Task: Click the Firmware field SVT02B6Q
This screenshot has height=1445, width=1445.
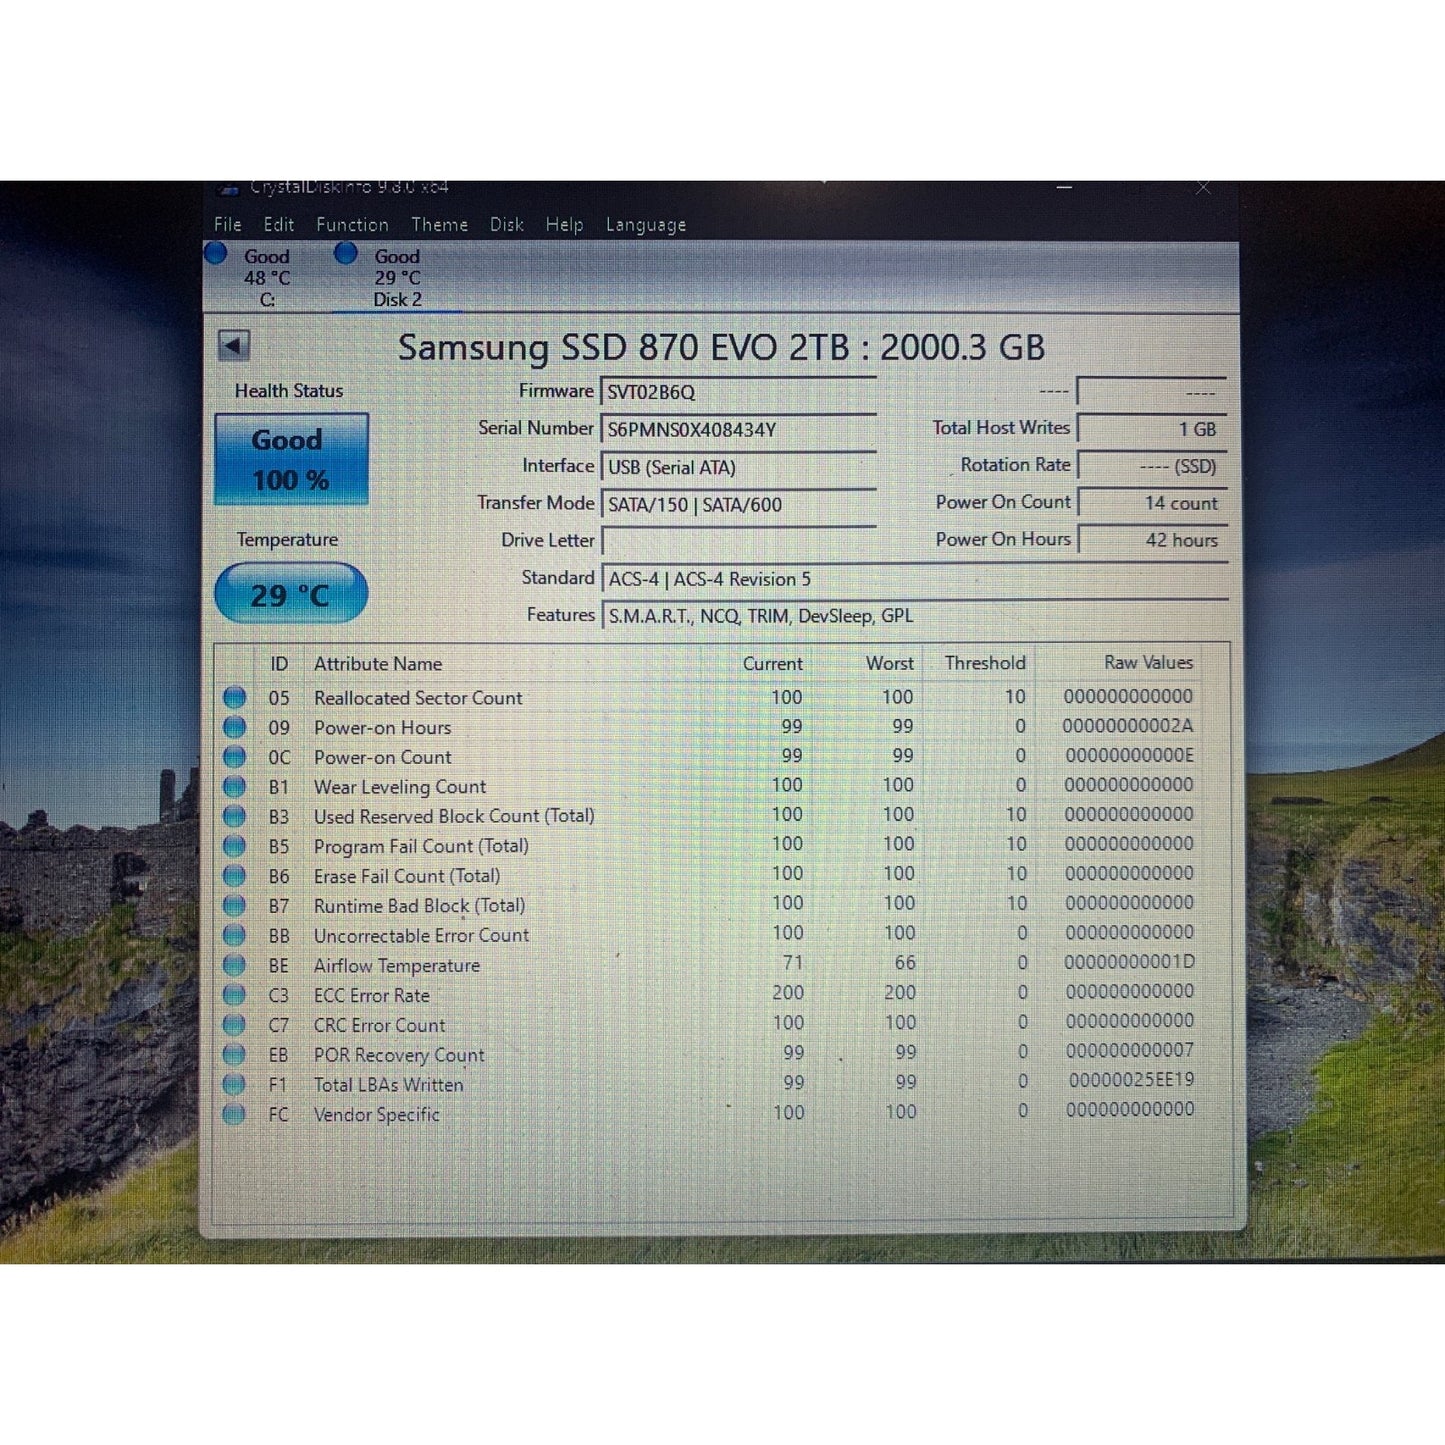Action: click(738, 392)
